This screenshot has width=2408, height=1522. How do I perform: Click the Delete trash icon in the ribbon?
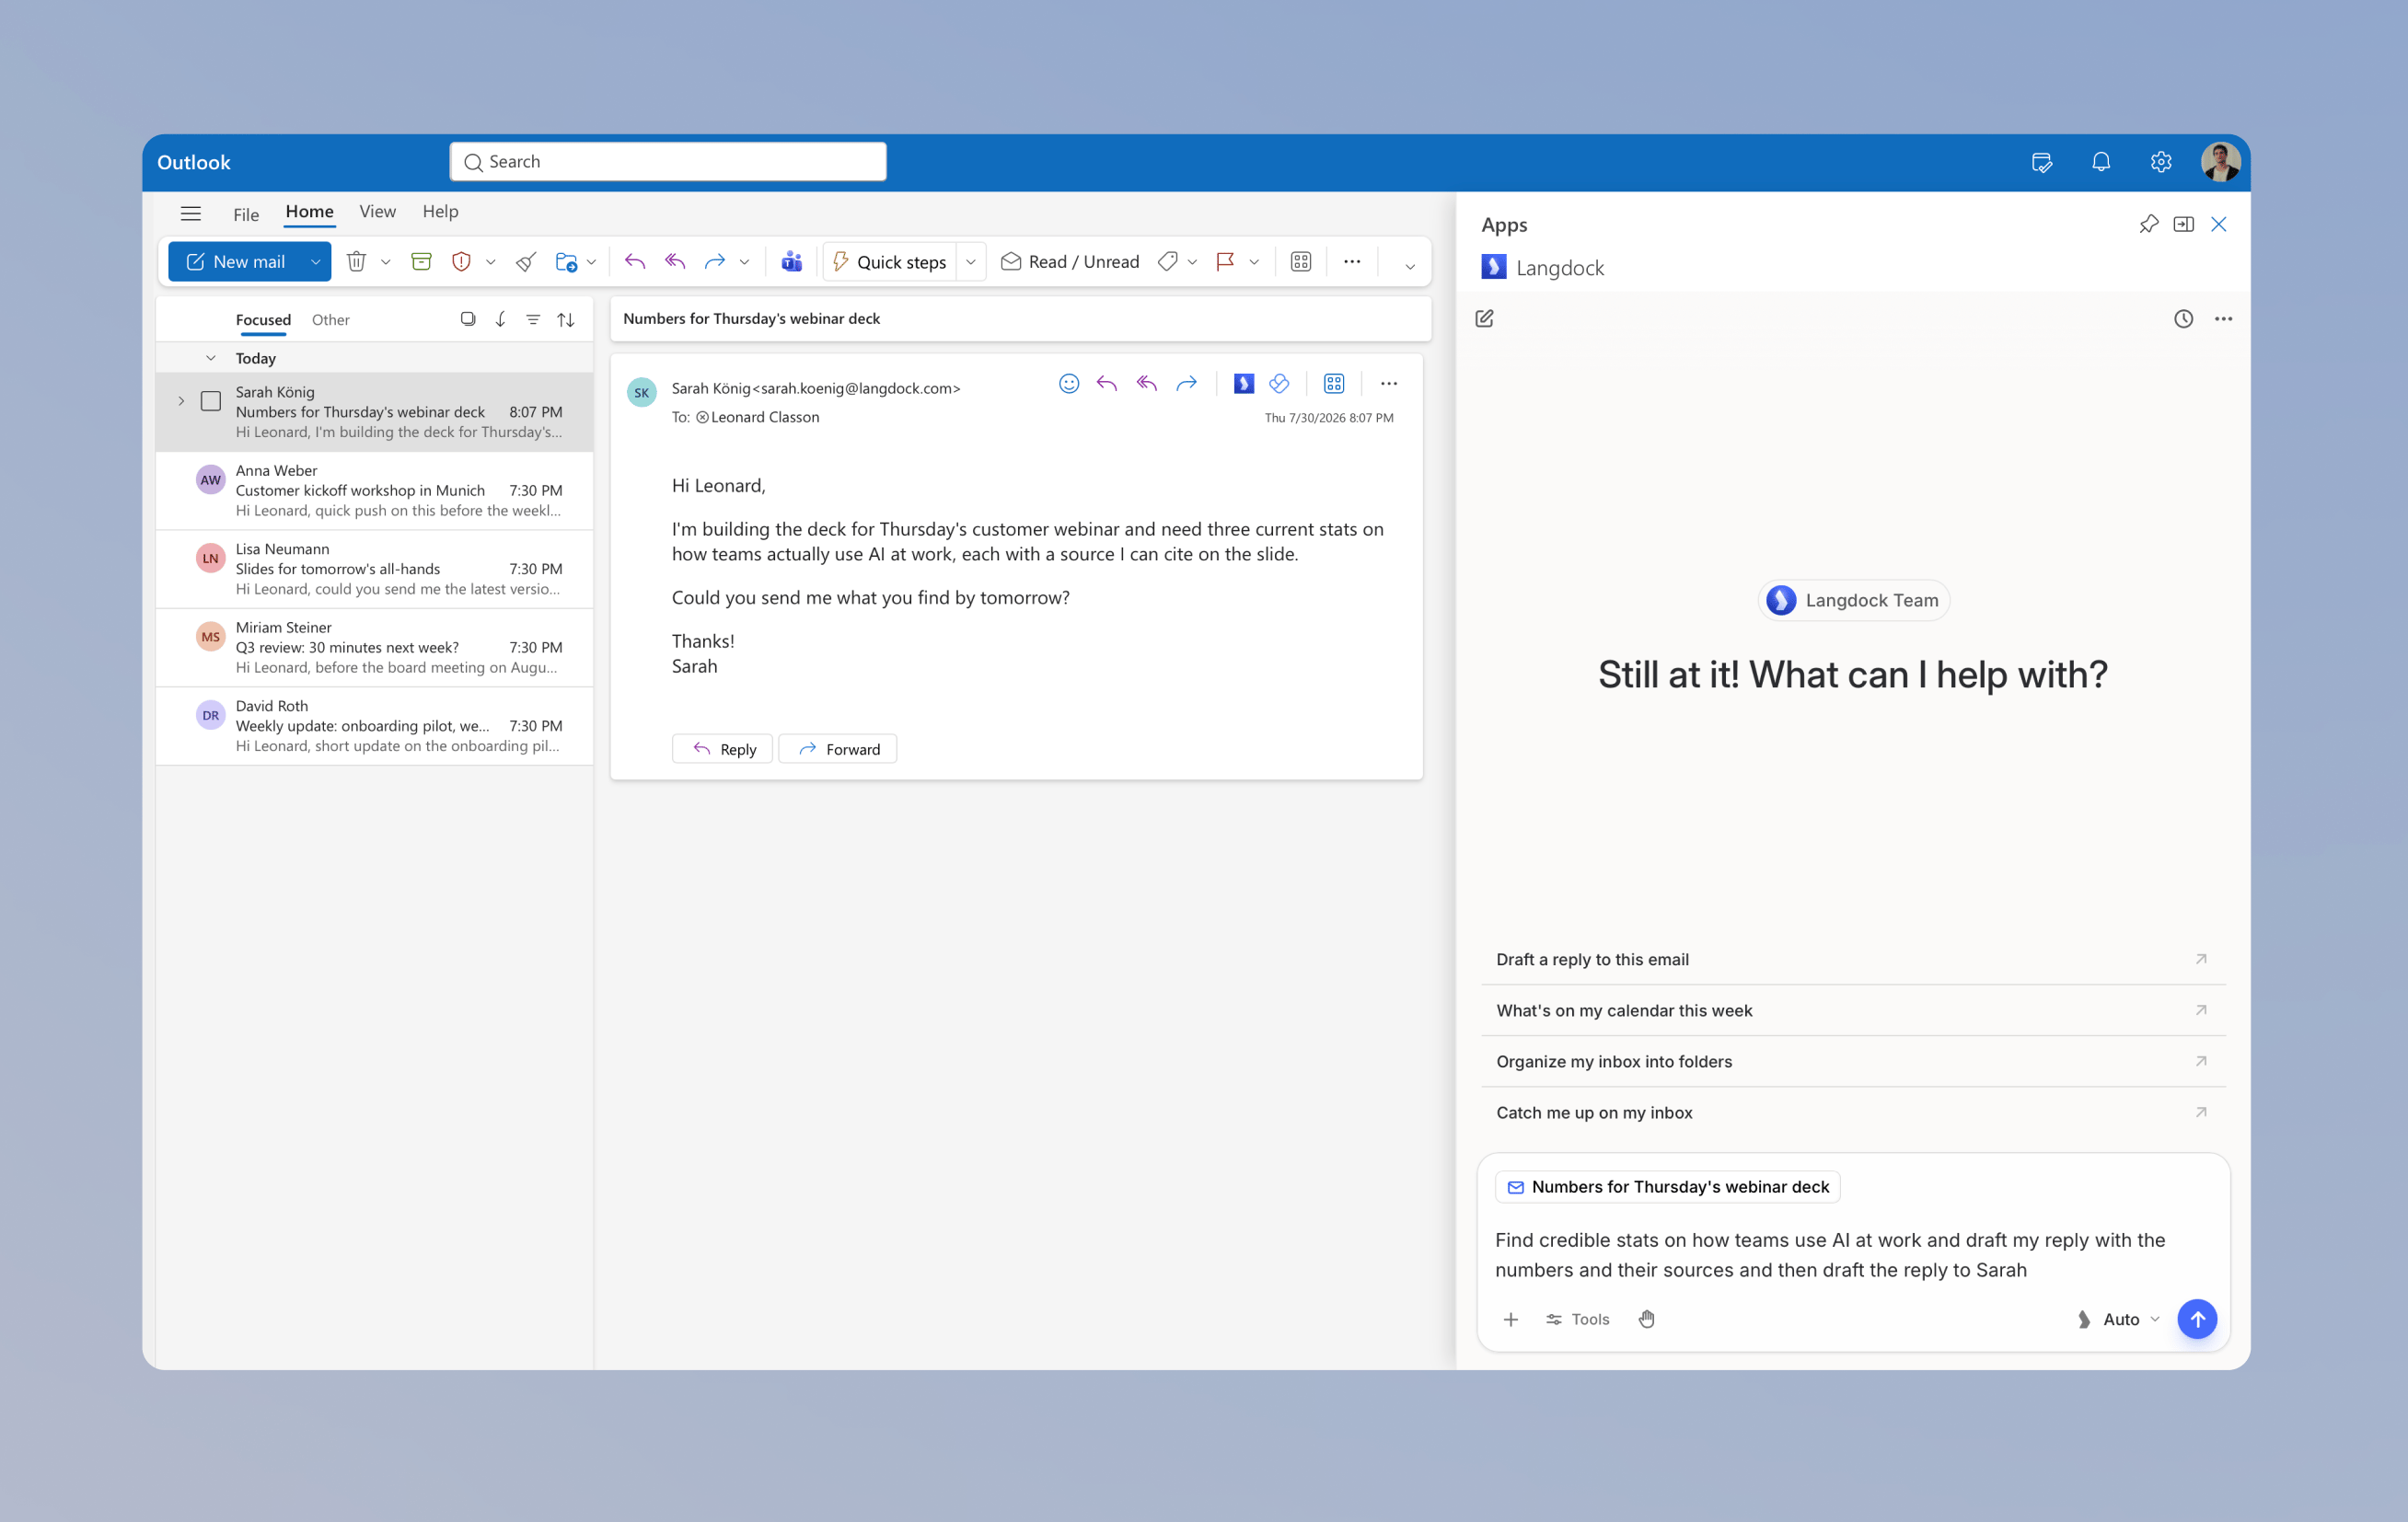point(356,262)
